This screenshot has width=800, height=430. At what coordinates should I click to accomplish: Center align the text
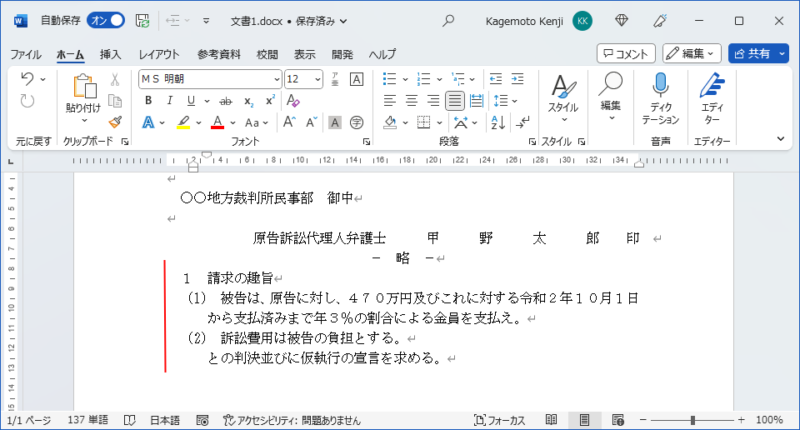[411, 101]
